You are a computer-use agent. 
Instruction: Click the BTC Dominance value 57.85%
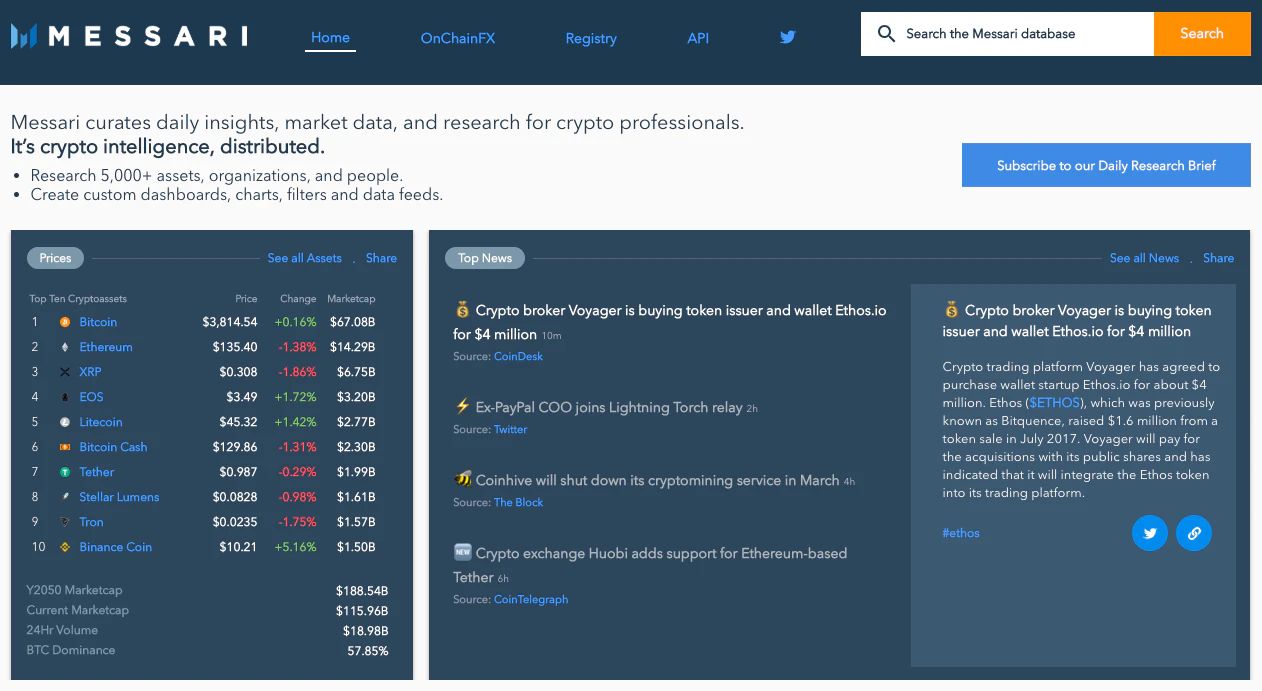tap(368, 651)
